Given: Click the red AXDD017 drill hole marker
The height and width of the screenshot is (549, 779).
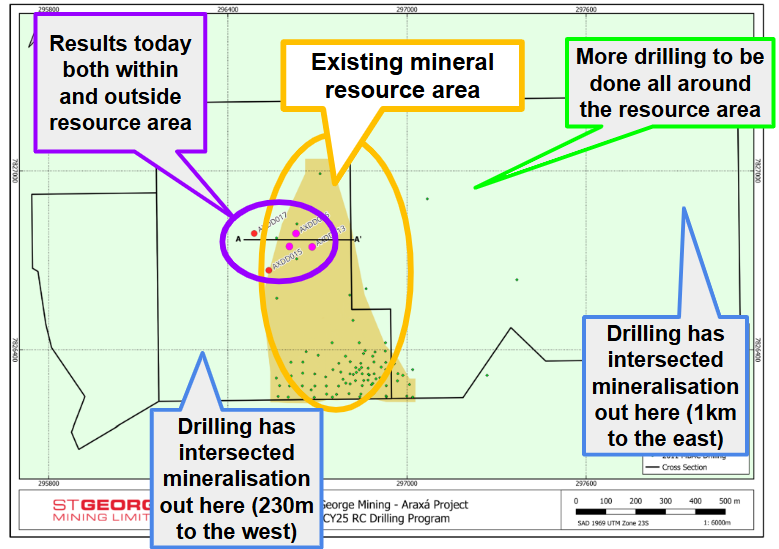Looking at the screenshot, I should (254, 233).
